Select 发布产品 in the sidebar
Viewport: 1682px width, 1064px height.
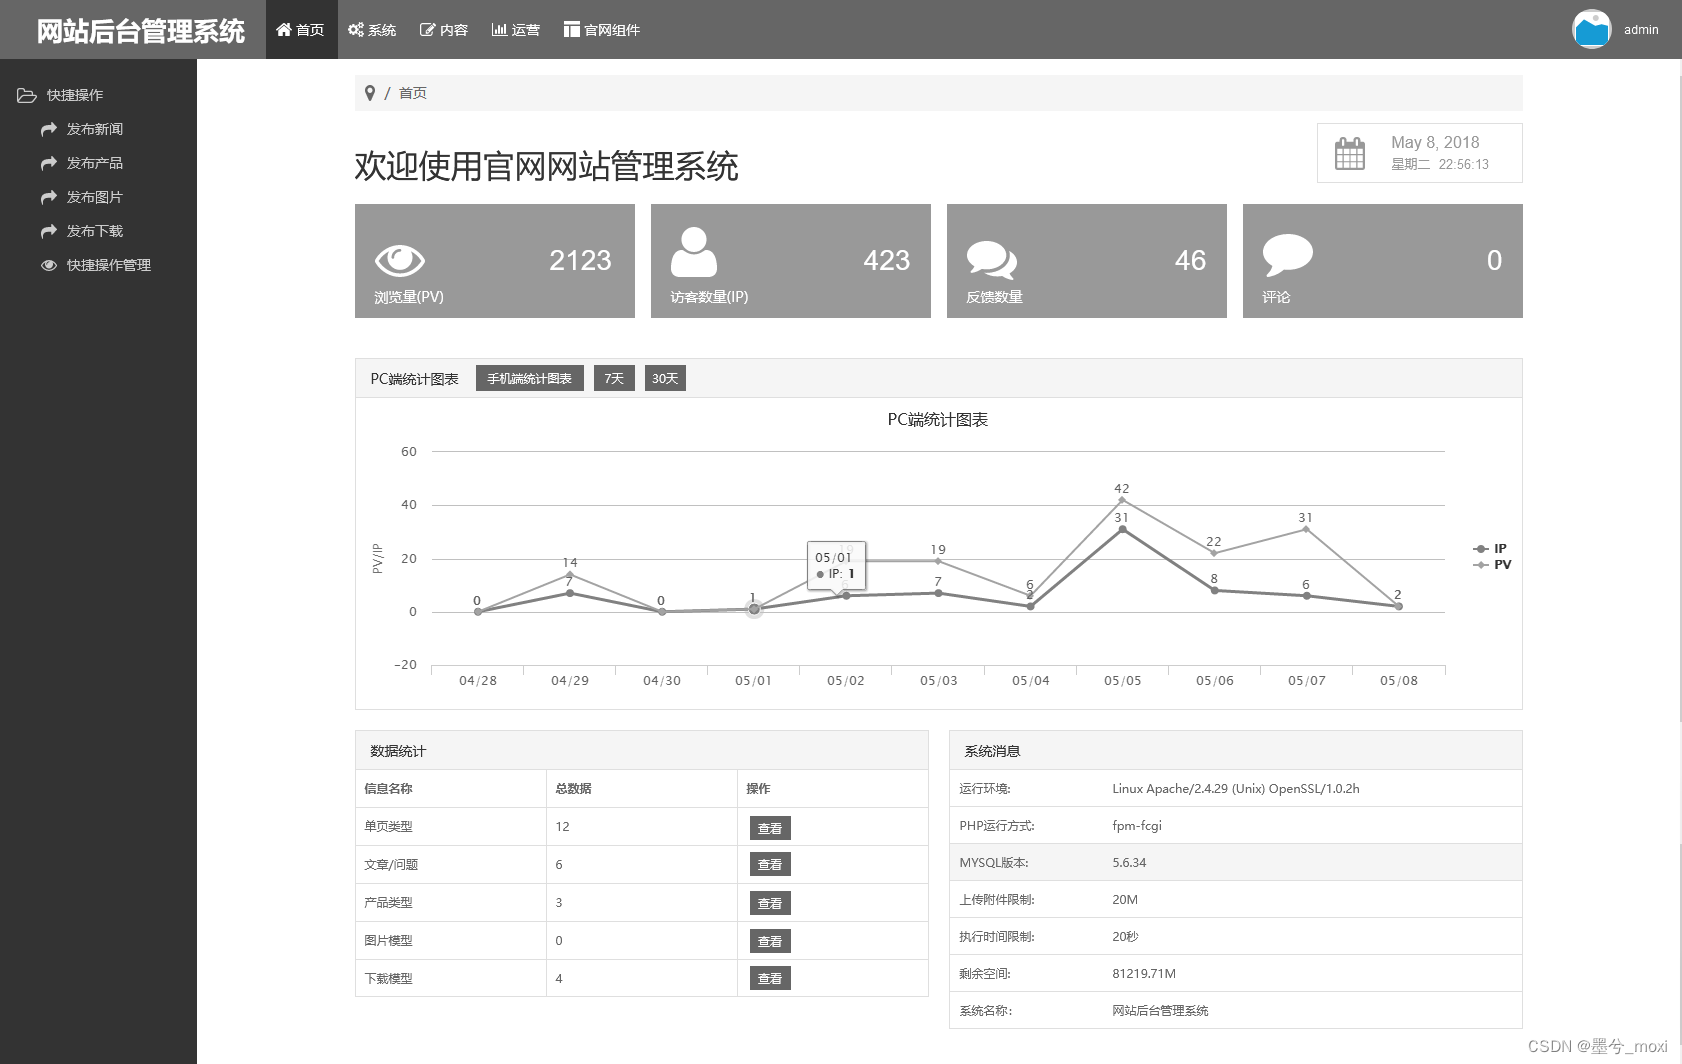(95, 163)
